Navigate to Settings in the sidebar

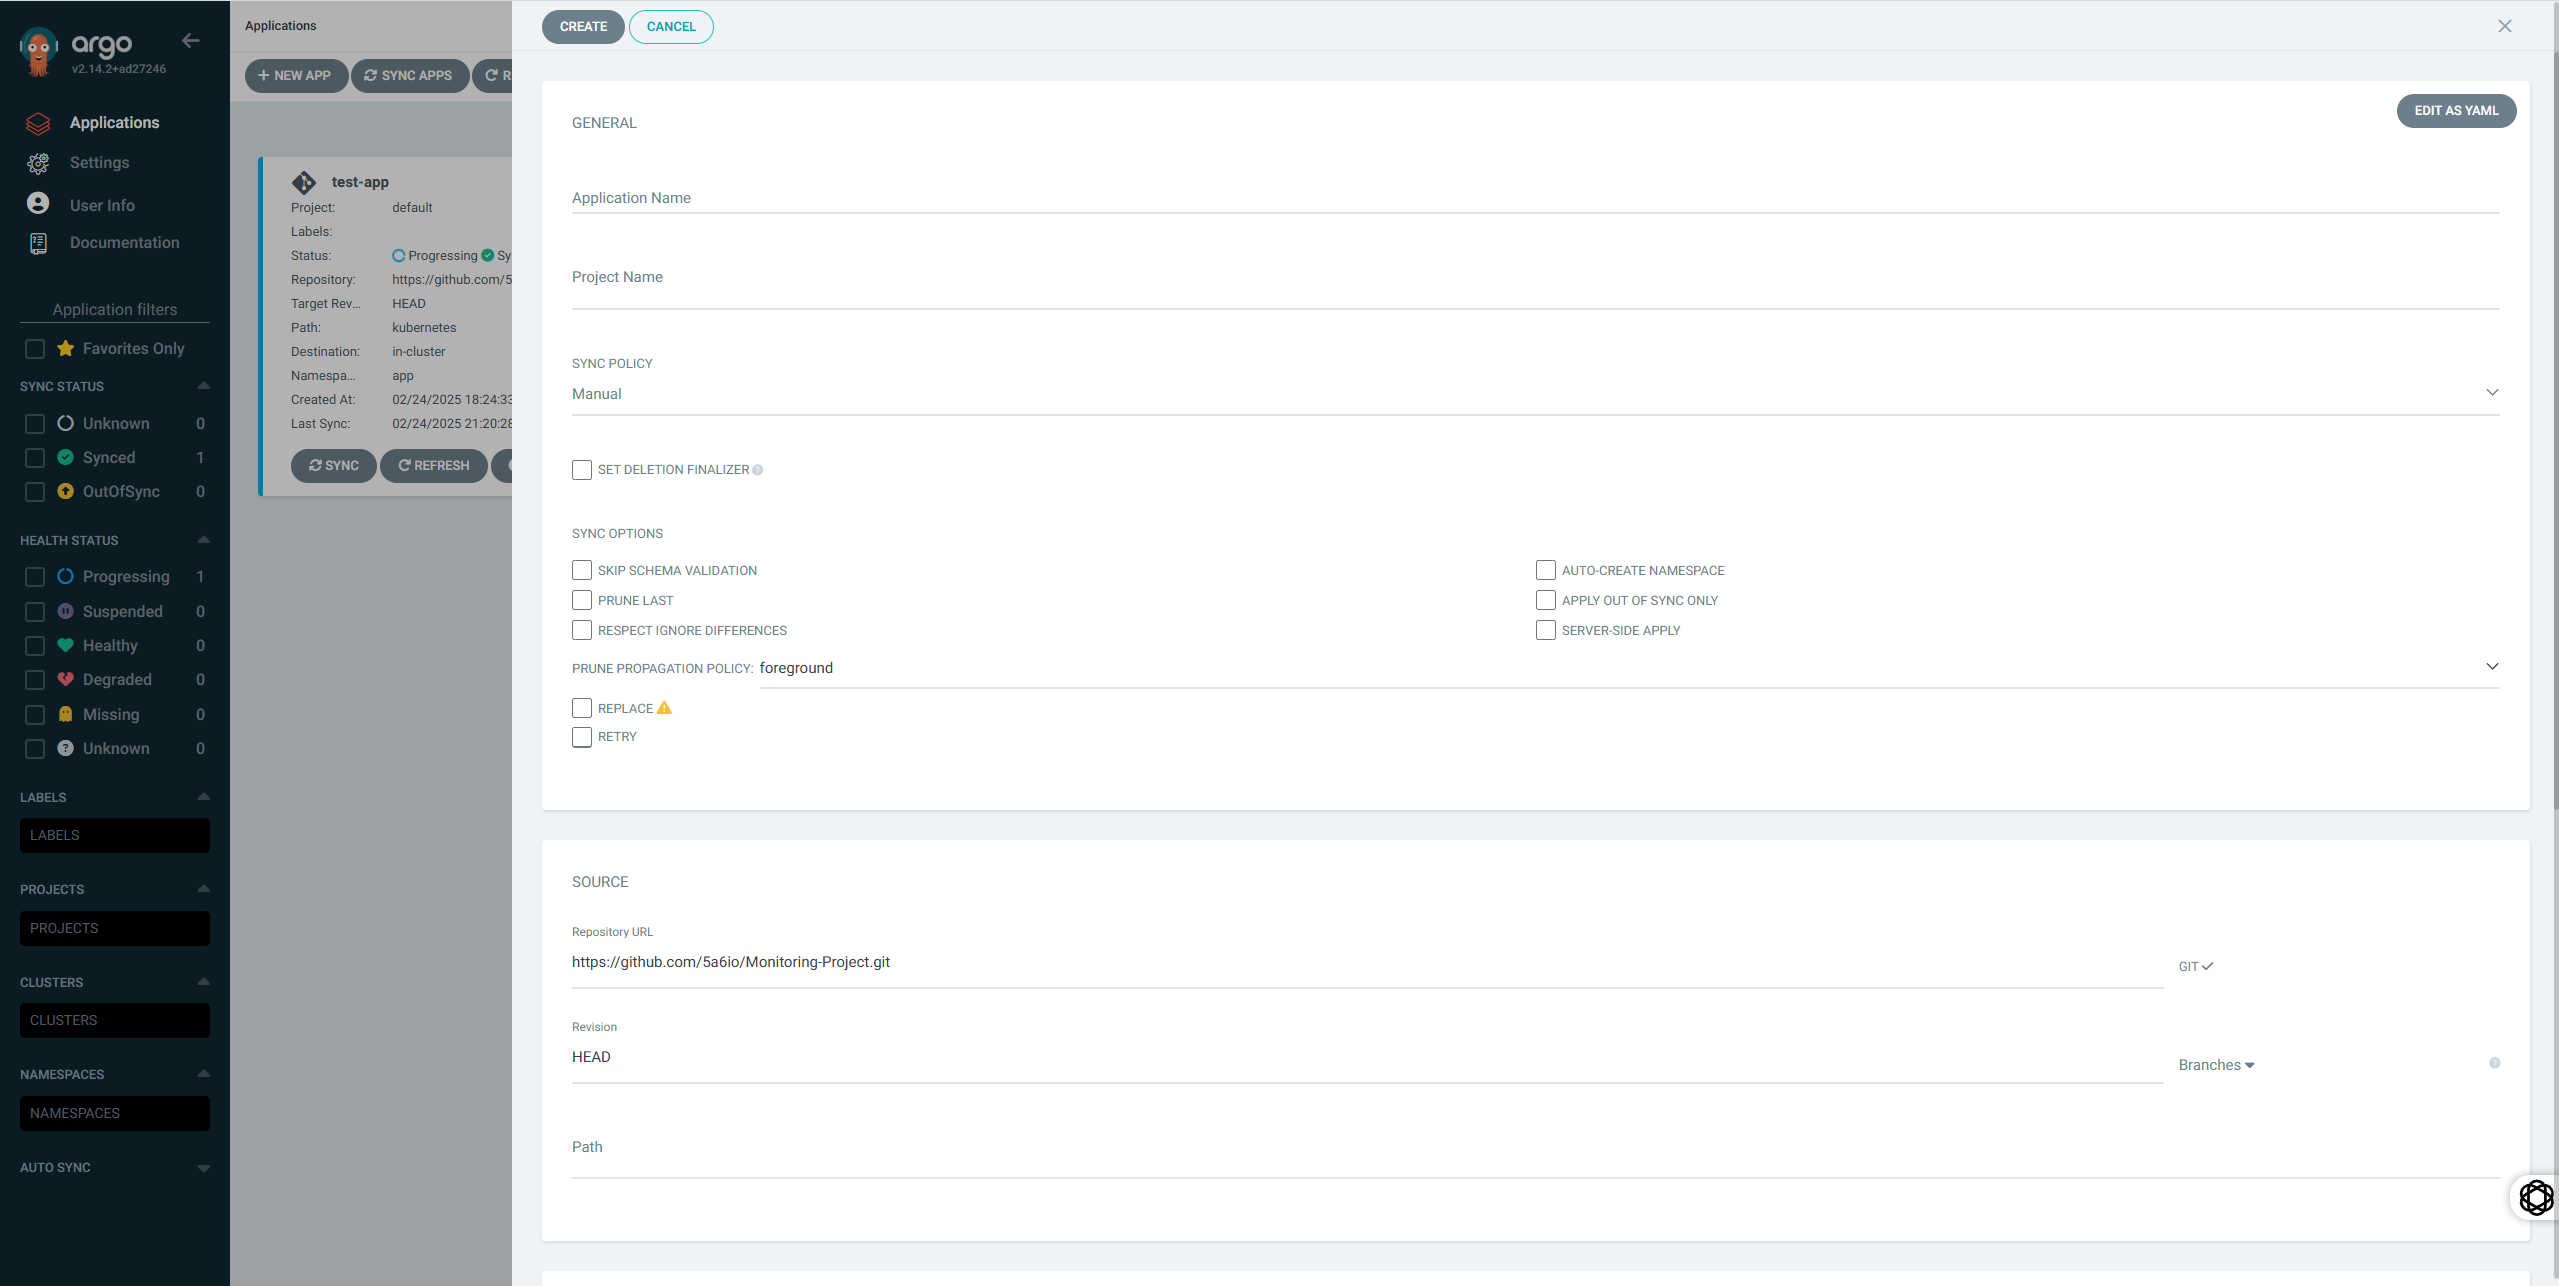[99, 163]
